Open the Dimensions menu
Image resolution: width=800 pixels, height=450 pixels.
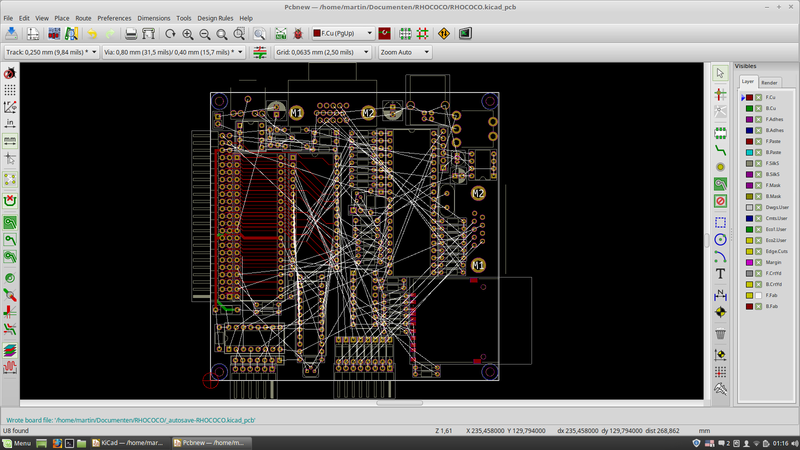154,18
